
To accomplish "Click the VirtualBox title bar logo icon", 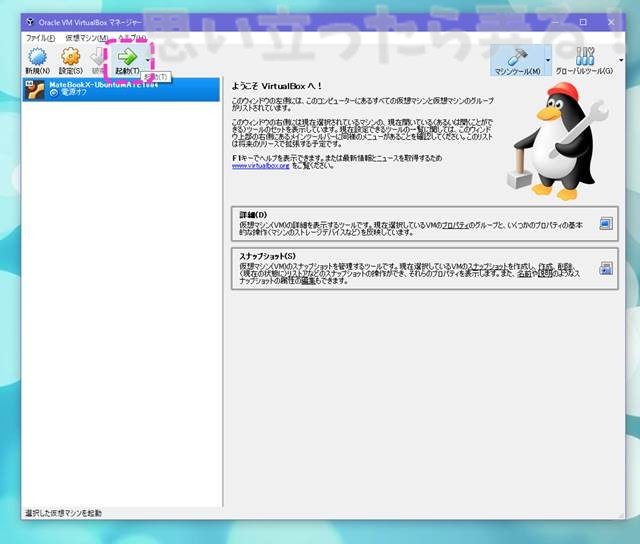I will pos(30,22).
